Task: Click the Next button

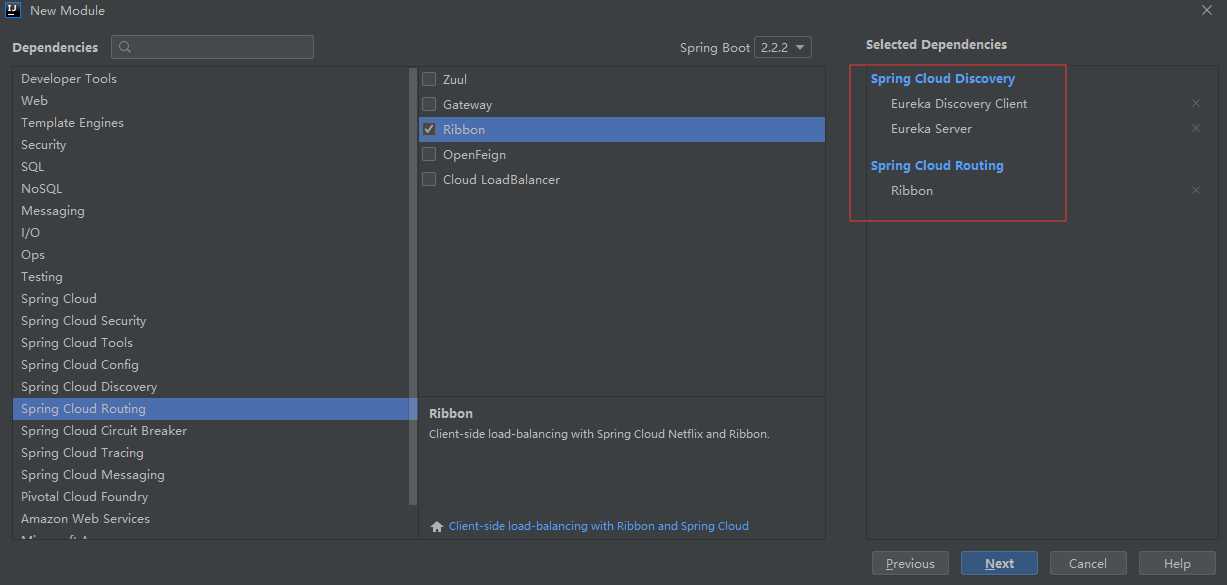Action: (999, 563)
